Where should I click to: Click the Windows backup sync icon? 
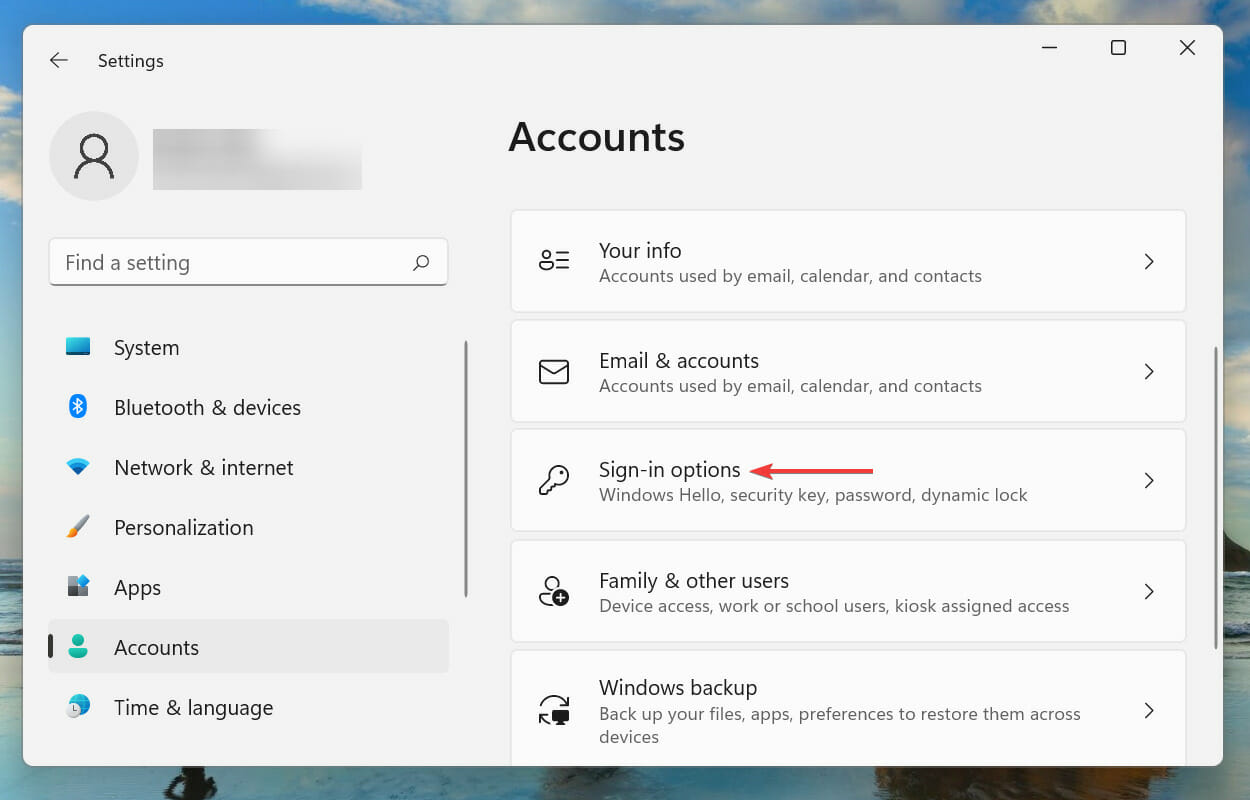click(554, 710)
